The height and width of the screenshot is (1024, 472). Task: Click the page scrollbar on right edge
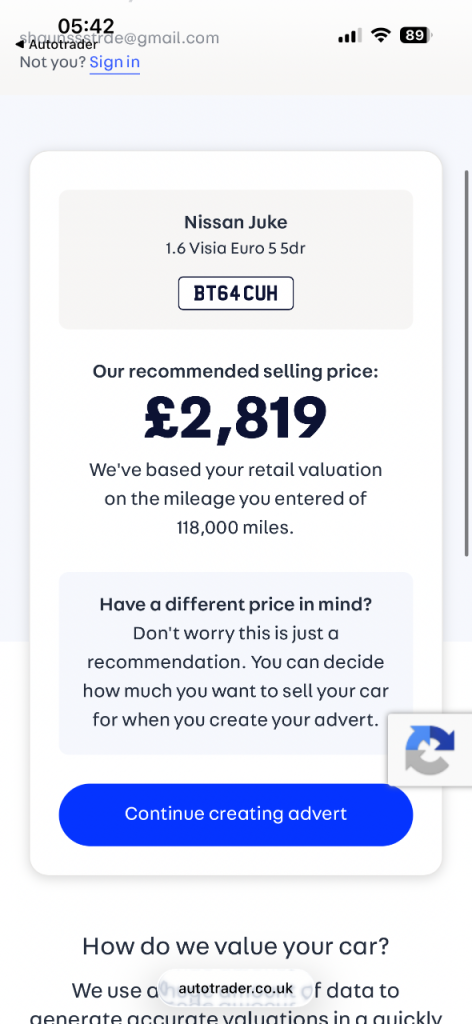click(466, 363)
